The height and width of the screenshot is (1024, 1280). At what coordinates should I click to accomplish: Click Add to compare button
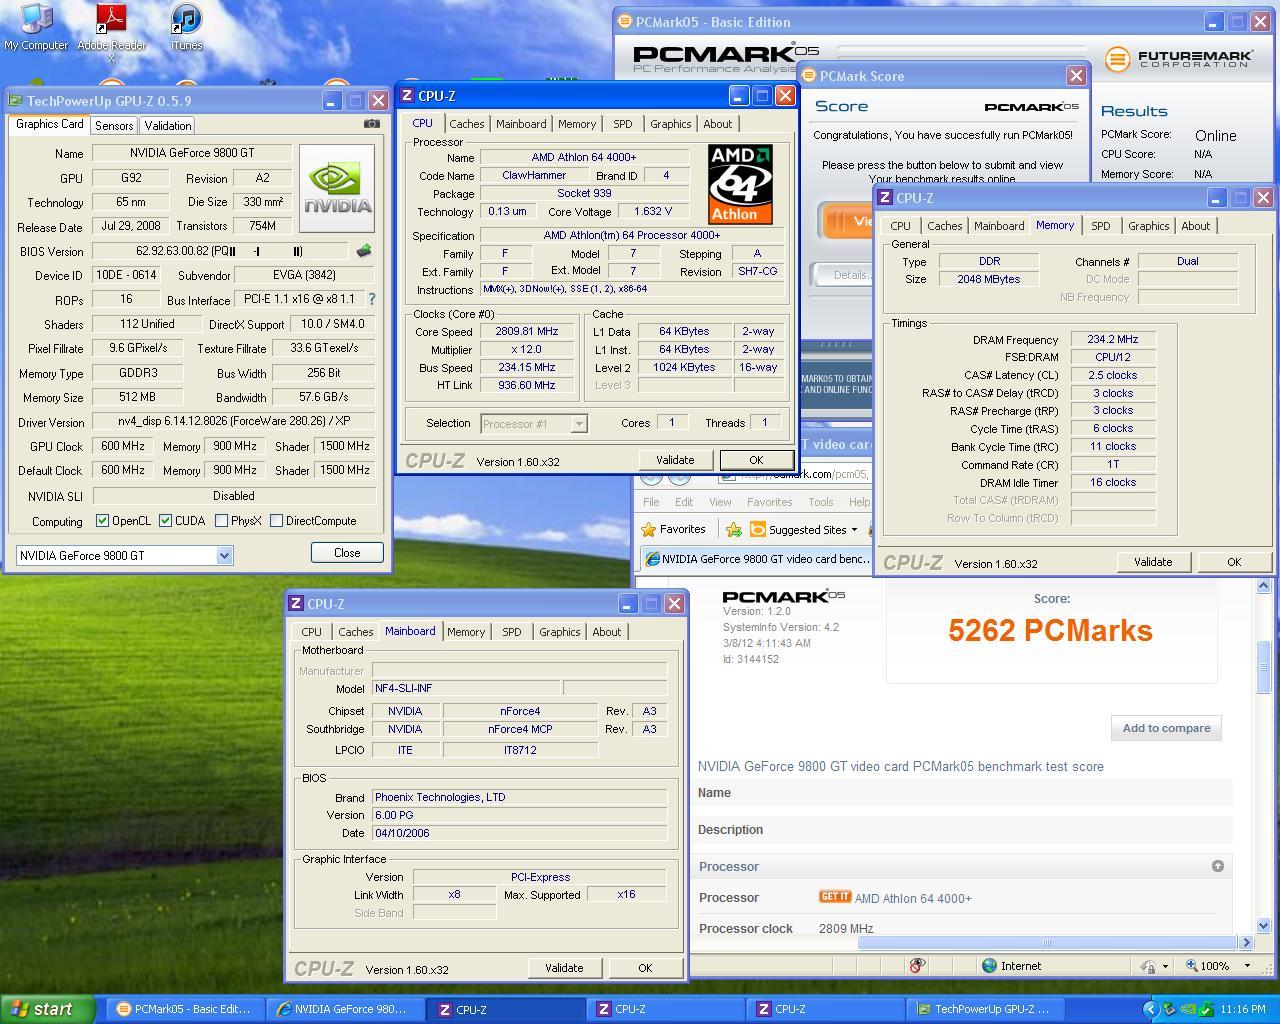tap(1166, 728)
